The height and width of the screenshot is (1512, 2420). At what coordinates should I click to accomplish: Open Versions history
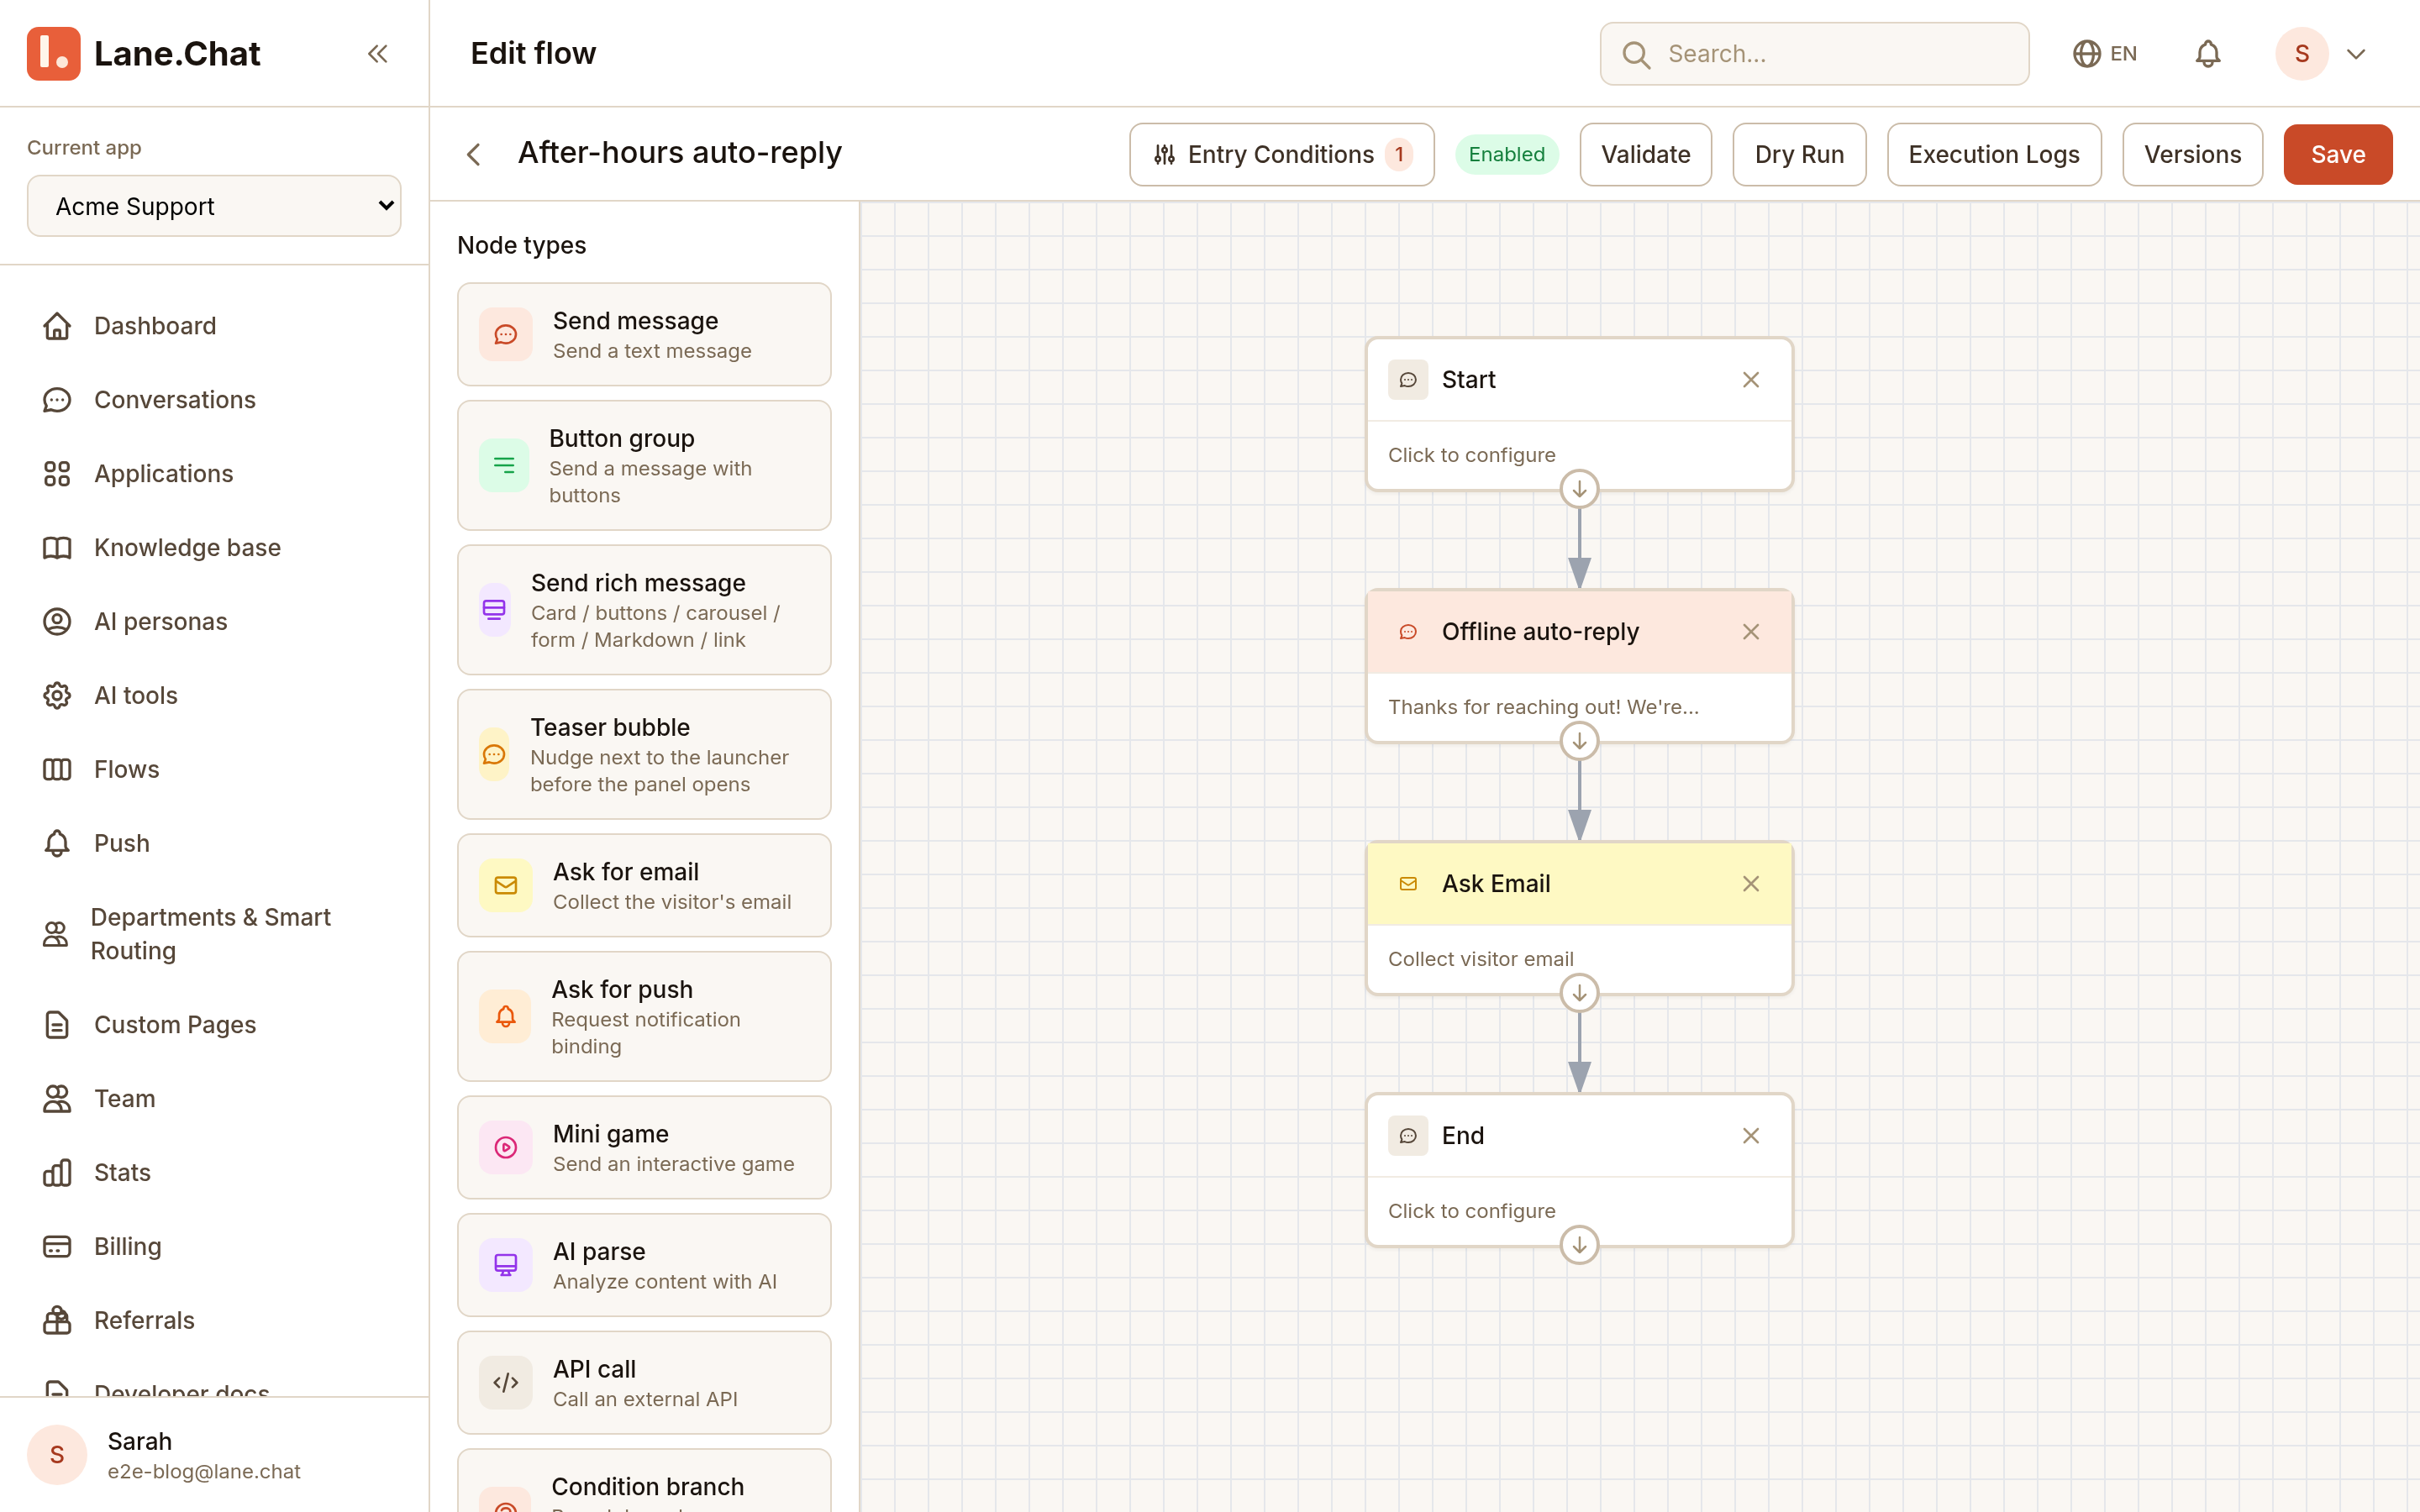[2192, 154]
